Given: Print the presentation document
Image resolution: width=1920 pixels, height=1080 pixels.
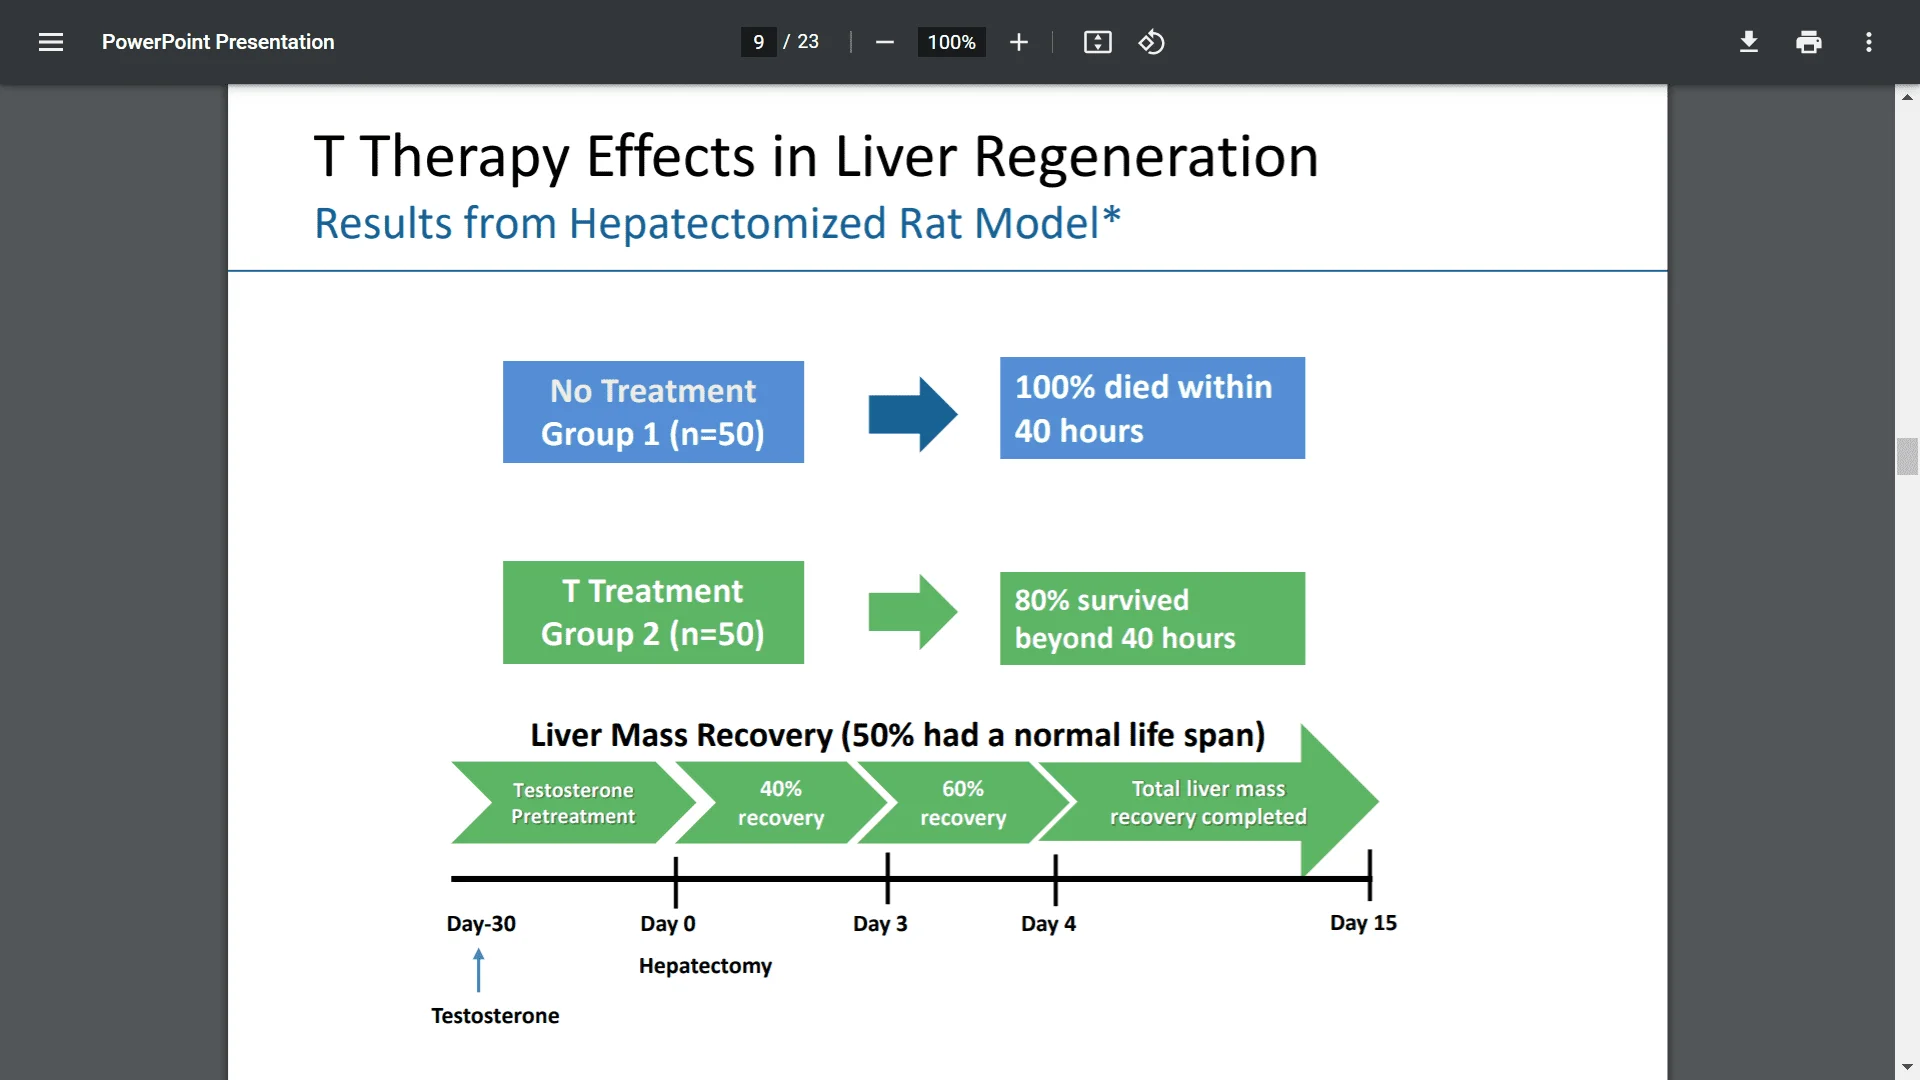Looking at the screenshot, I should (1808, 42).
